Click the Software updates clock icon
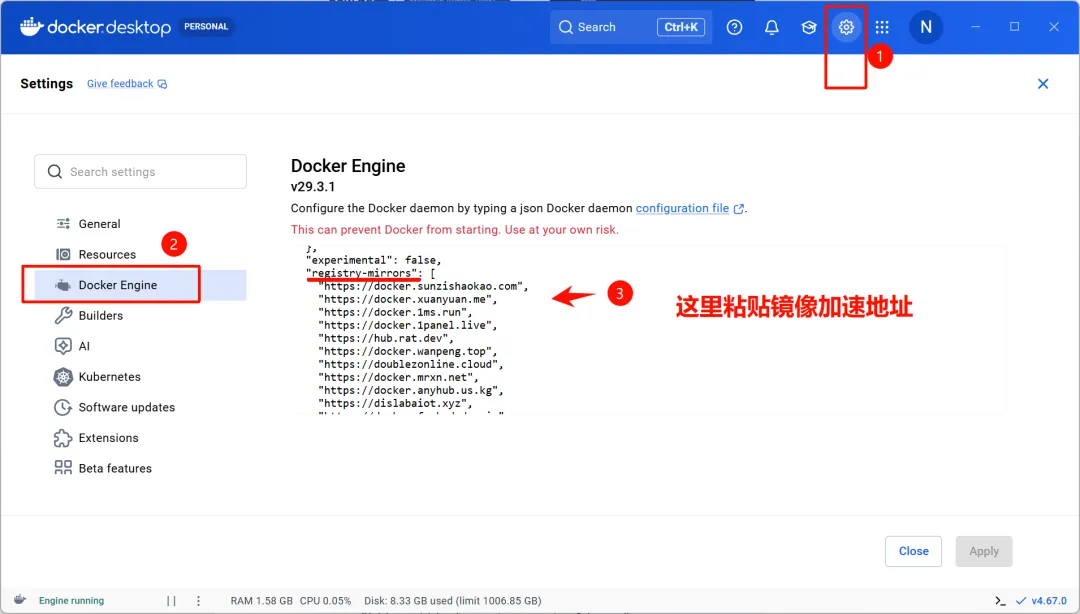This screenshot has width=1080, height=614. coord(63,407)
